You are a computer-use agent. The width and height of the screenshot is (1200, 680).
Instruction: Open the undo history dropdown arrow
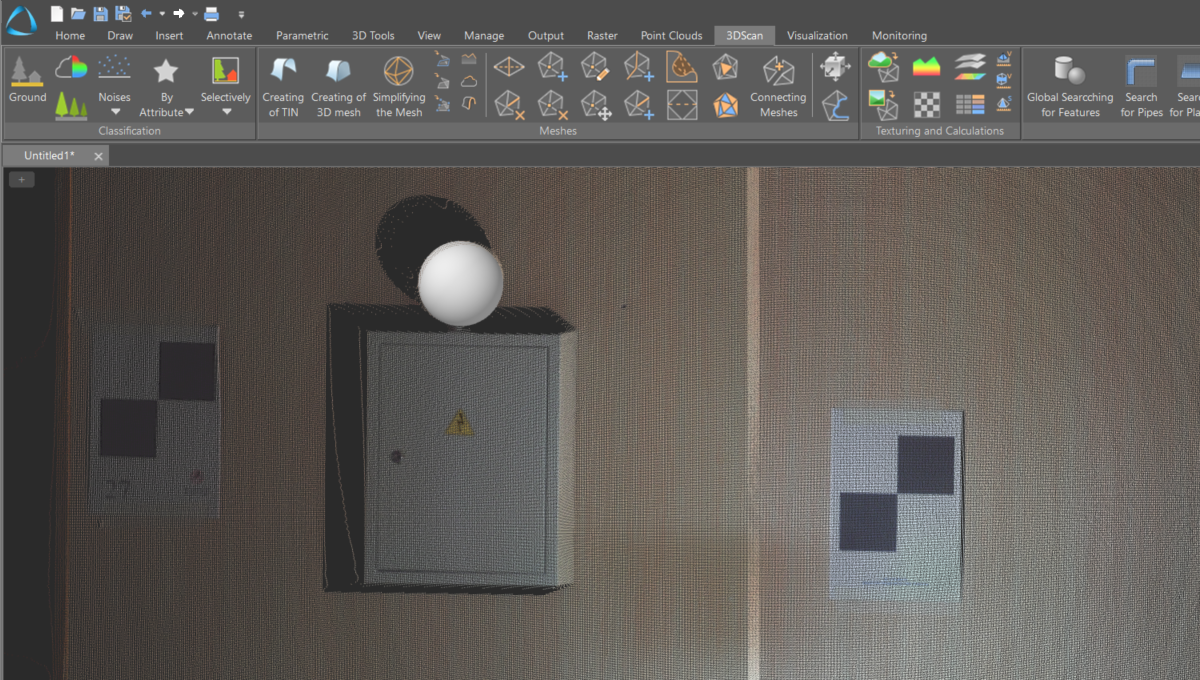pyautogui.click(x=162, y=14)
